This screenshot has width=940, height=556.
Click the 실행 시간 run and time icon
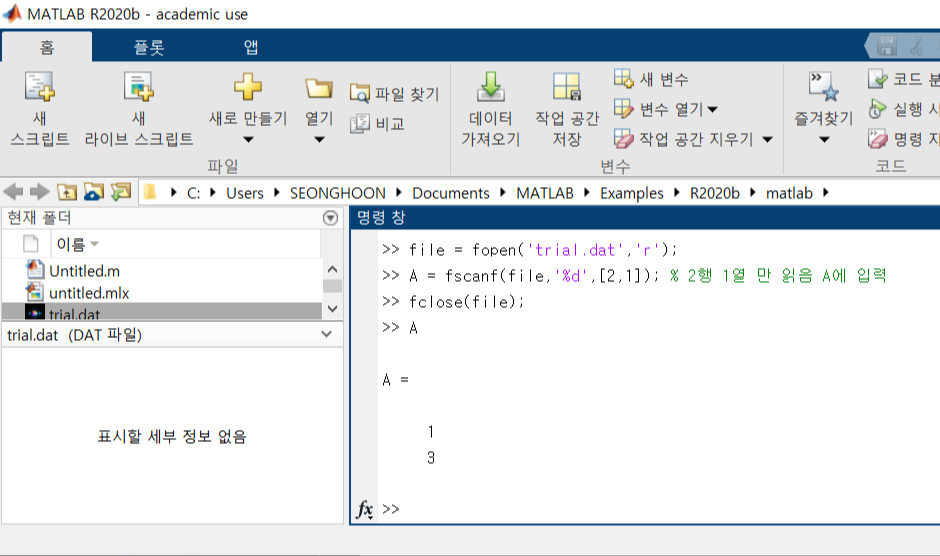pyautogui.click(x=878, y=109)
